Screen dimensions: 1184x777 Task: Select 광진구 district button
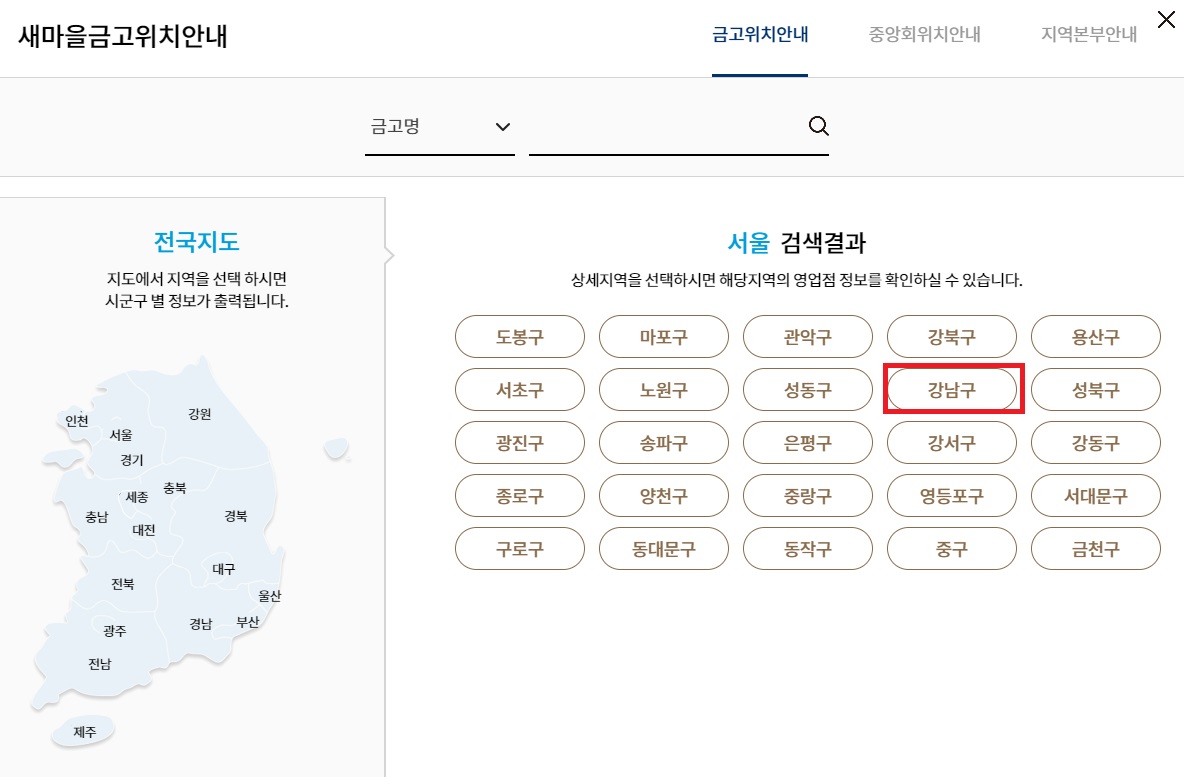tap(520, 442)
